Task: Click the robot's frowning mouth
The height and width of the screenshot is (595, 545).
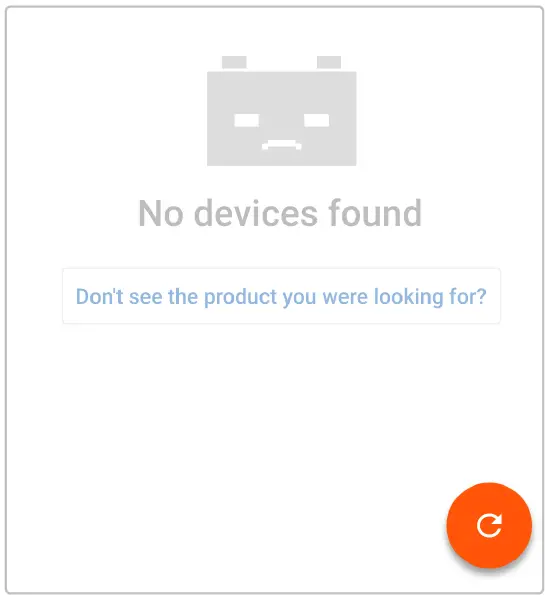Action: 282,145
